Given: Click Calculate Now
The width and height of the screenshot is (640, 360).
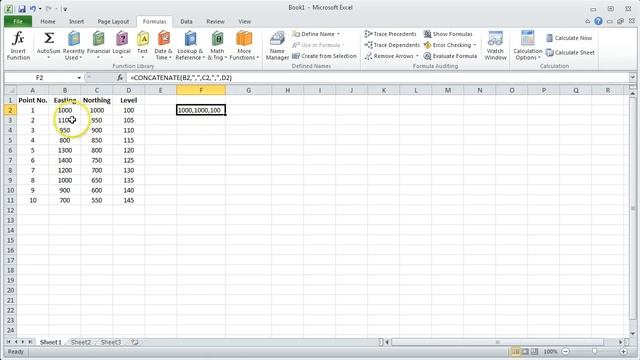Looking at the screenshot, I should (x=569, y=38).
